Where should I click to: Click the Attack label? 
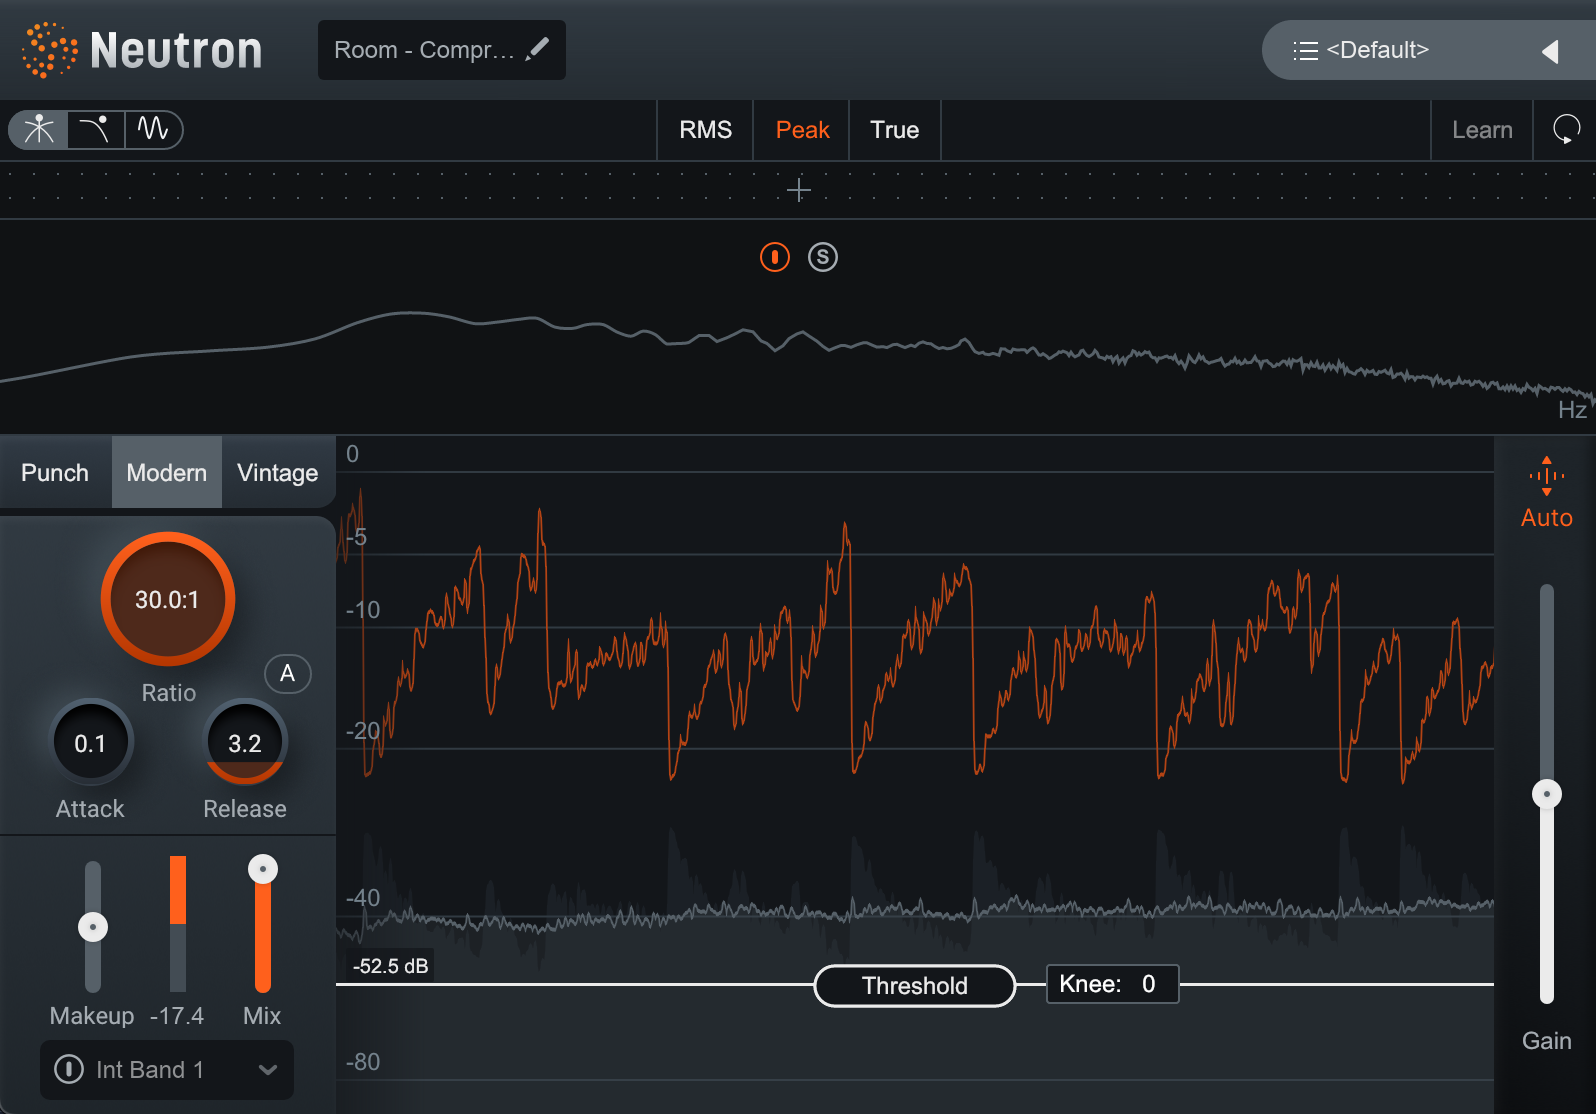pos(90,809)
